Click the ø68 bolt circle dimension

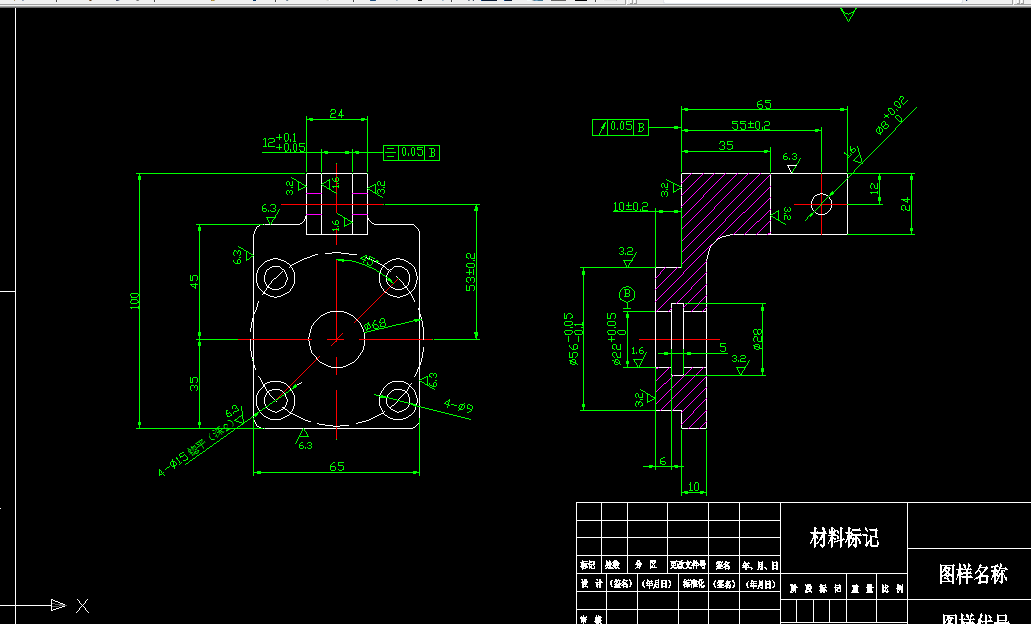374,324
